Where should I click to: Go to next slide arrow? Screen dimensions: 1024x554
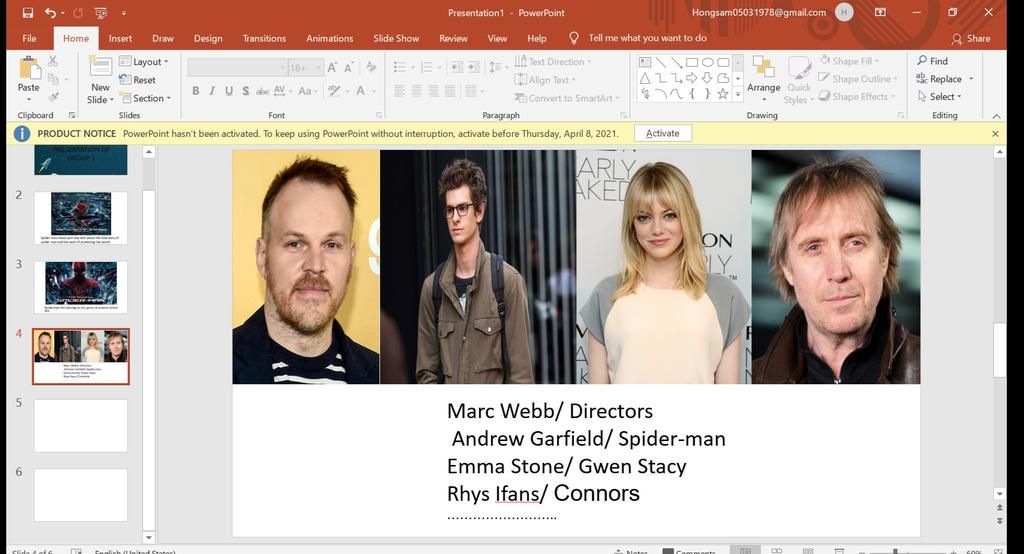(999, 521)
